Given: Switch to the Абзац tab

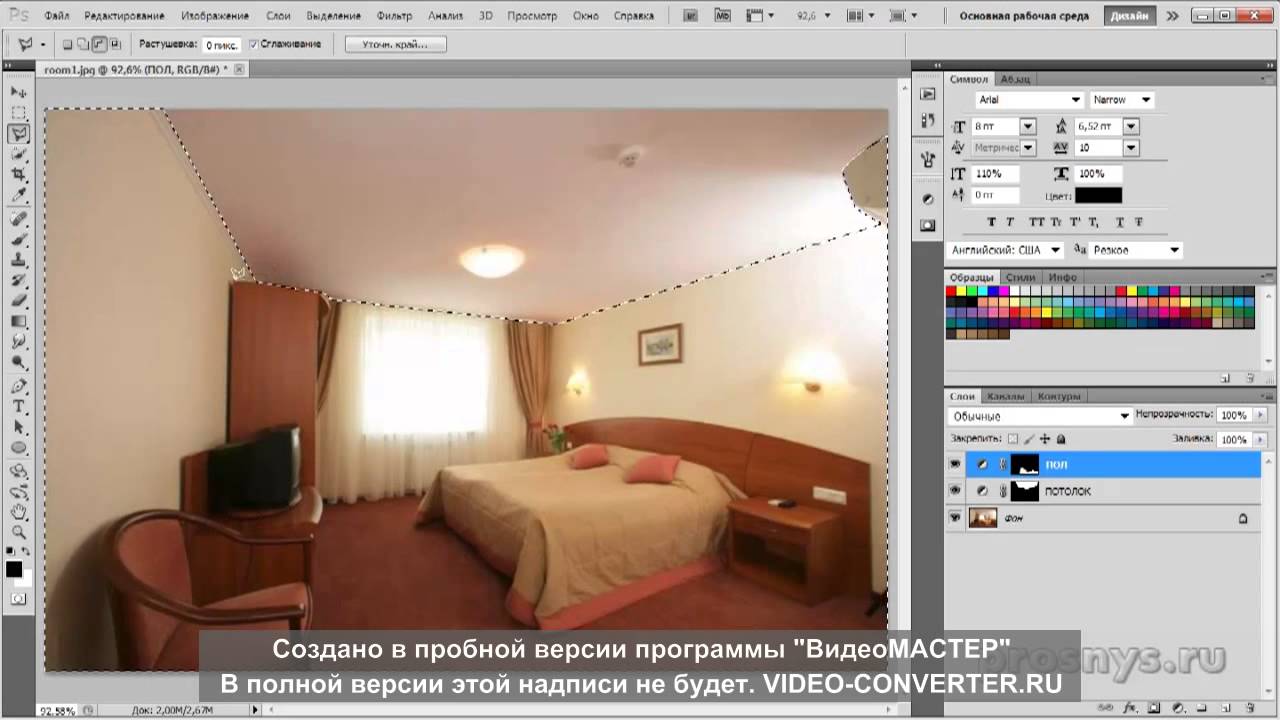Looking at the screenshot, I should [1015, 79].
